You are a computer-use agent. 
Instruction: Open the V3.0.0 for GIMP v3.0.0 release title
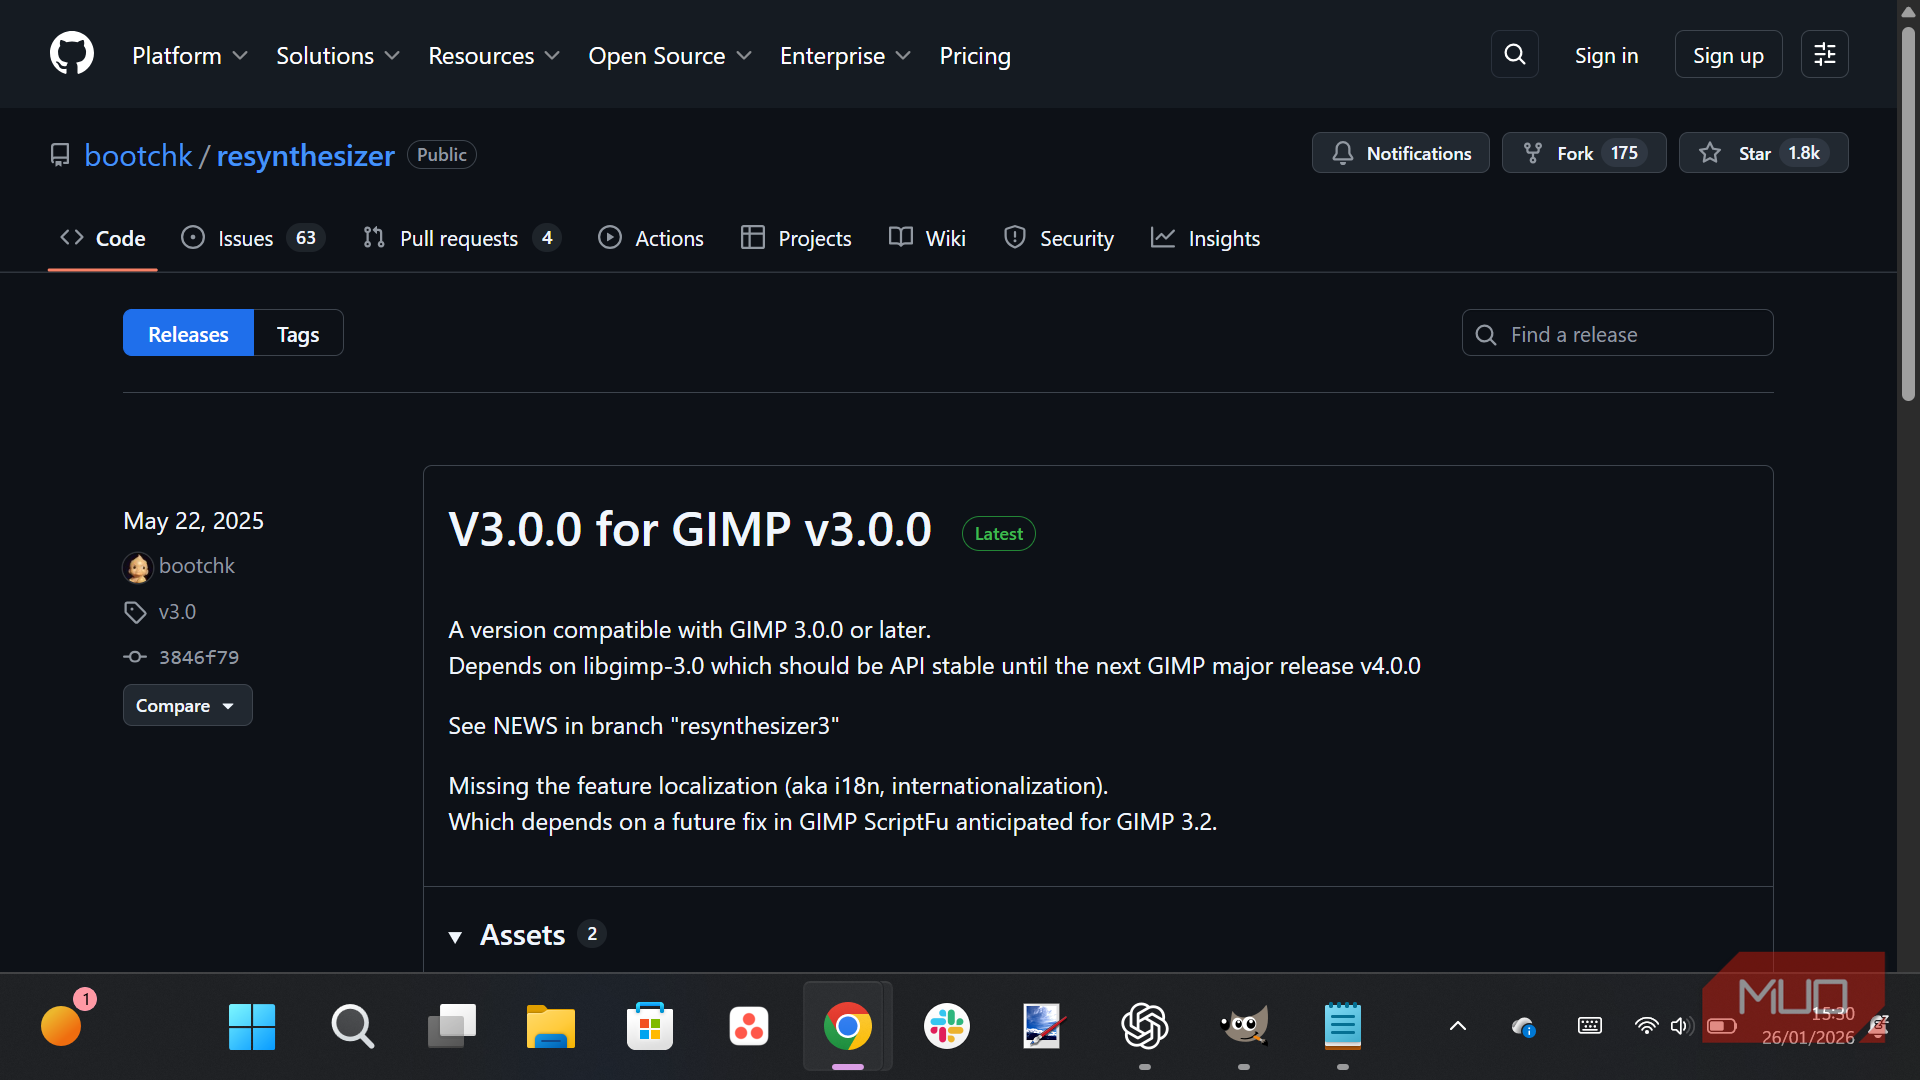[x=690, y=529]
